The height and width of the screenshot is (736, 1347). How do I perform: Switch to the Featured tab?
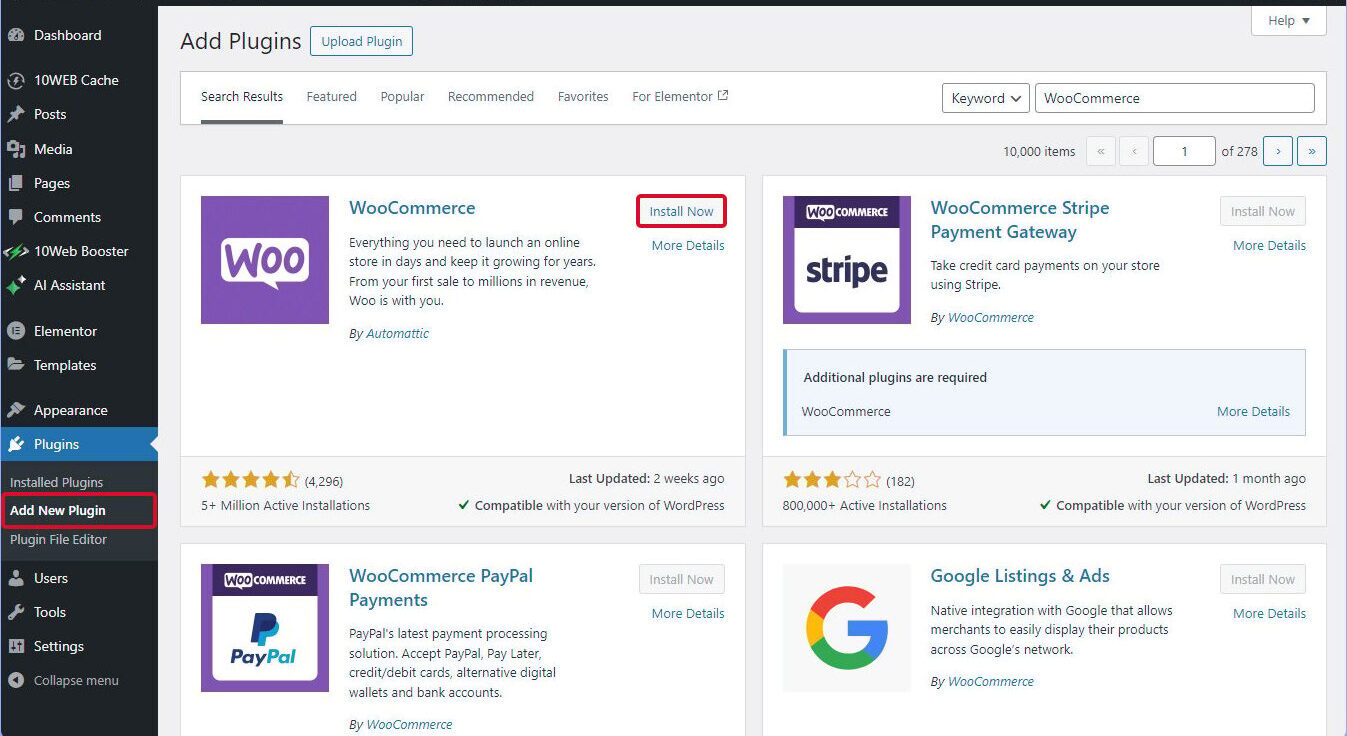(331, 97)
